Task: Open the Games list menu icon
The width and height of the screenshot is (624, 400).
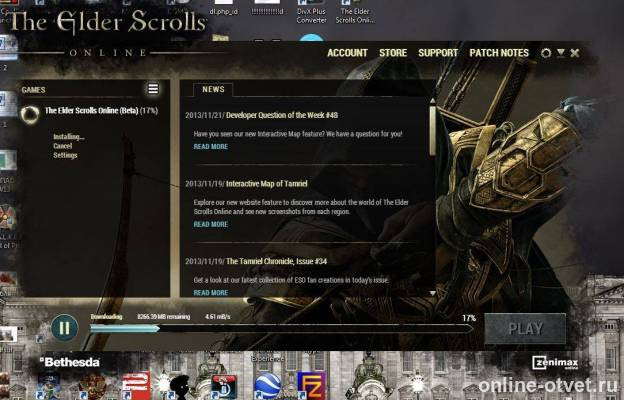Action: tap(152, 89)
